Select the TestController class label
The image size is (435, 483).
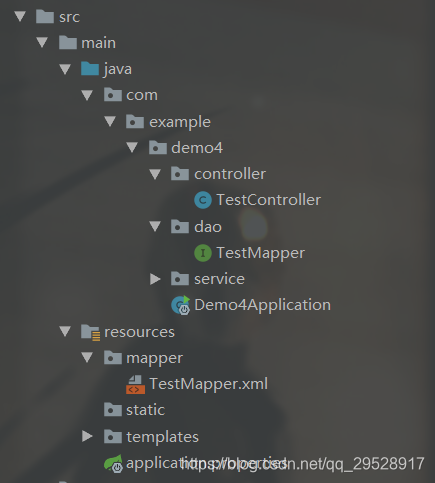(x=268, y=200)
